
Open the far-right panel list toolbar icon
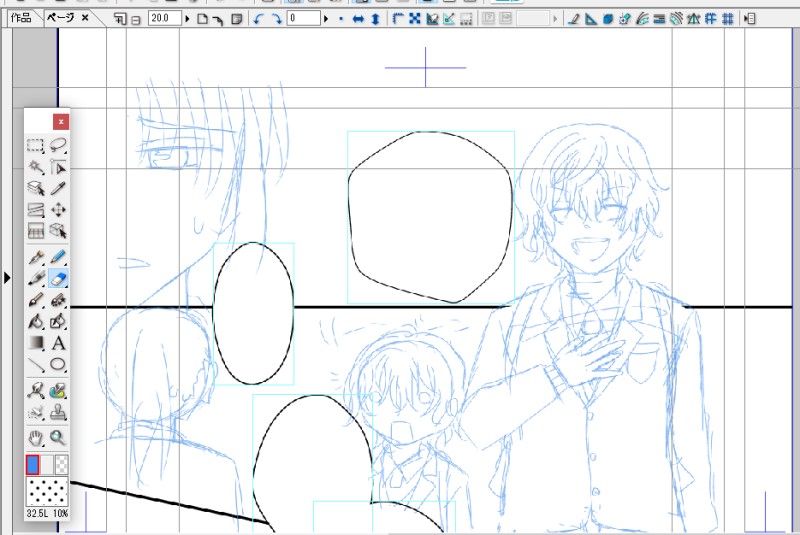click(749, 19)
